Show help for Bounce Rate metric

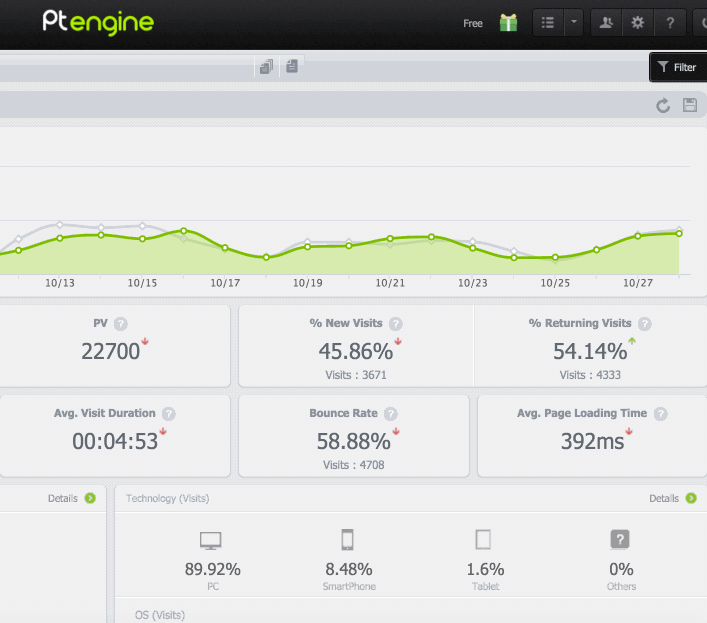391,413
